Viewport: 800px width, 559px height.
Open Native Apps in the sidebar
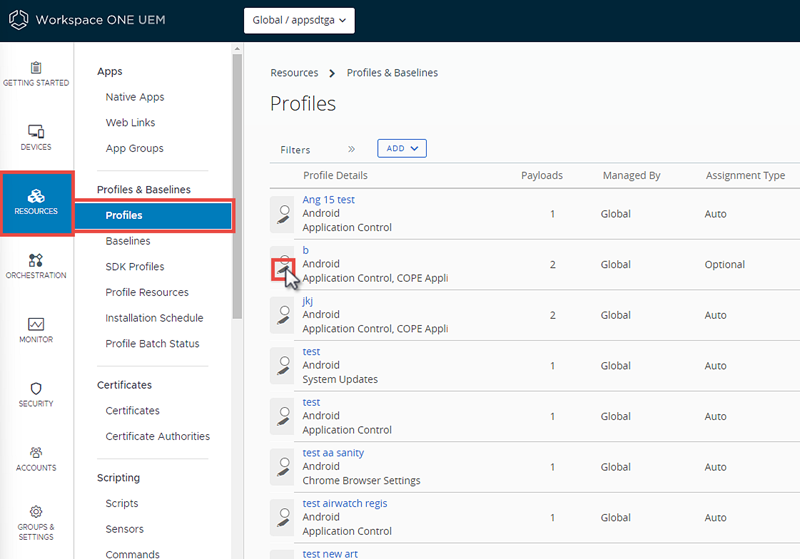click(x=135, y=97)
